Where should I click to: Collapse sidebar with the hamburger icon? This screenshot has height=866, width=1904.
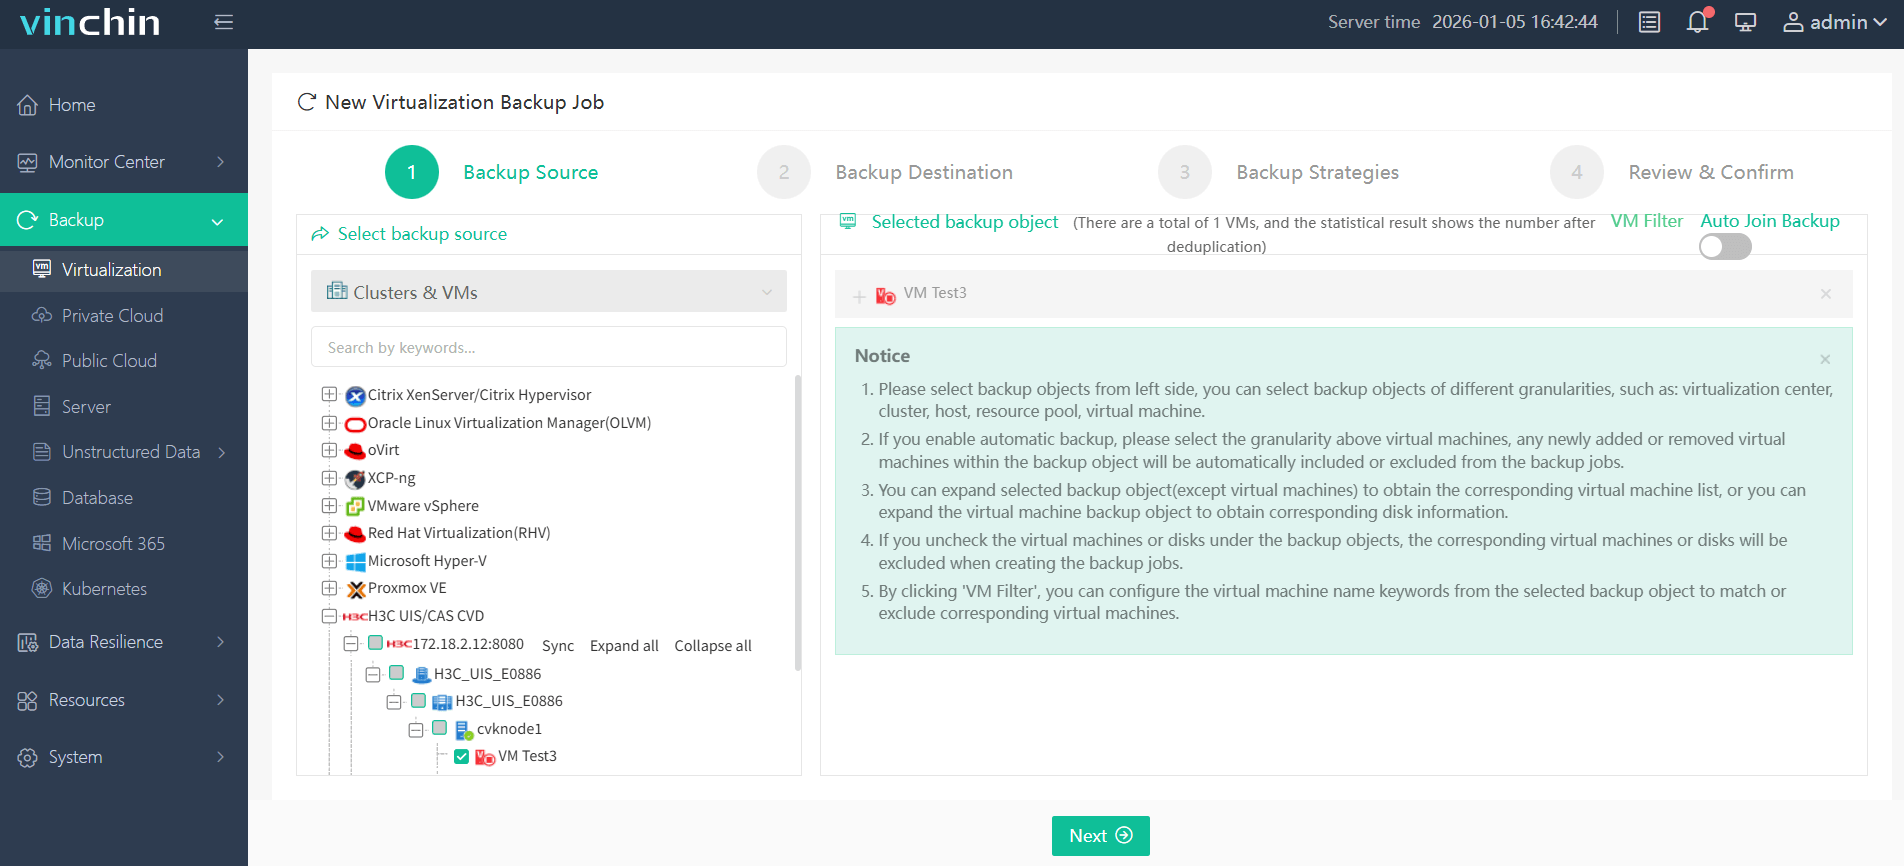[223, 22]
